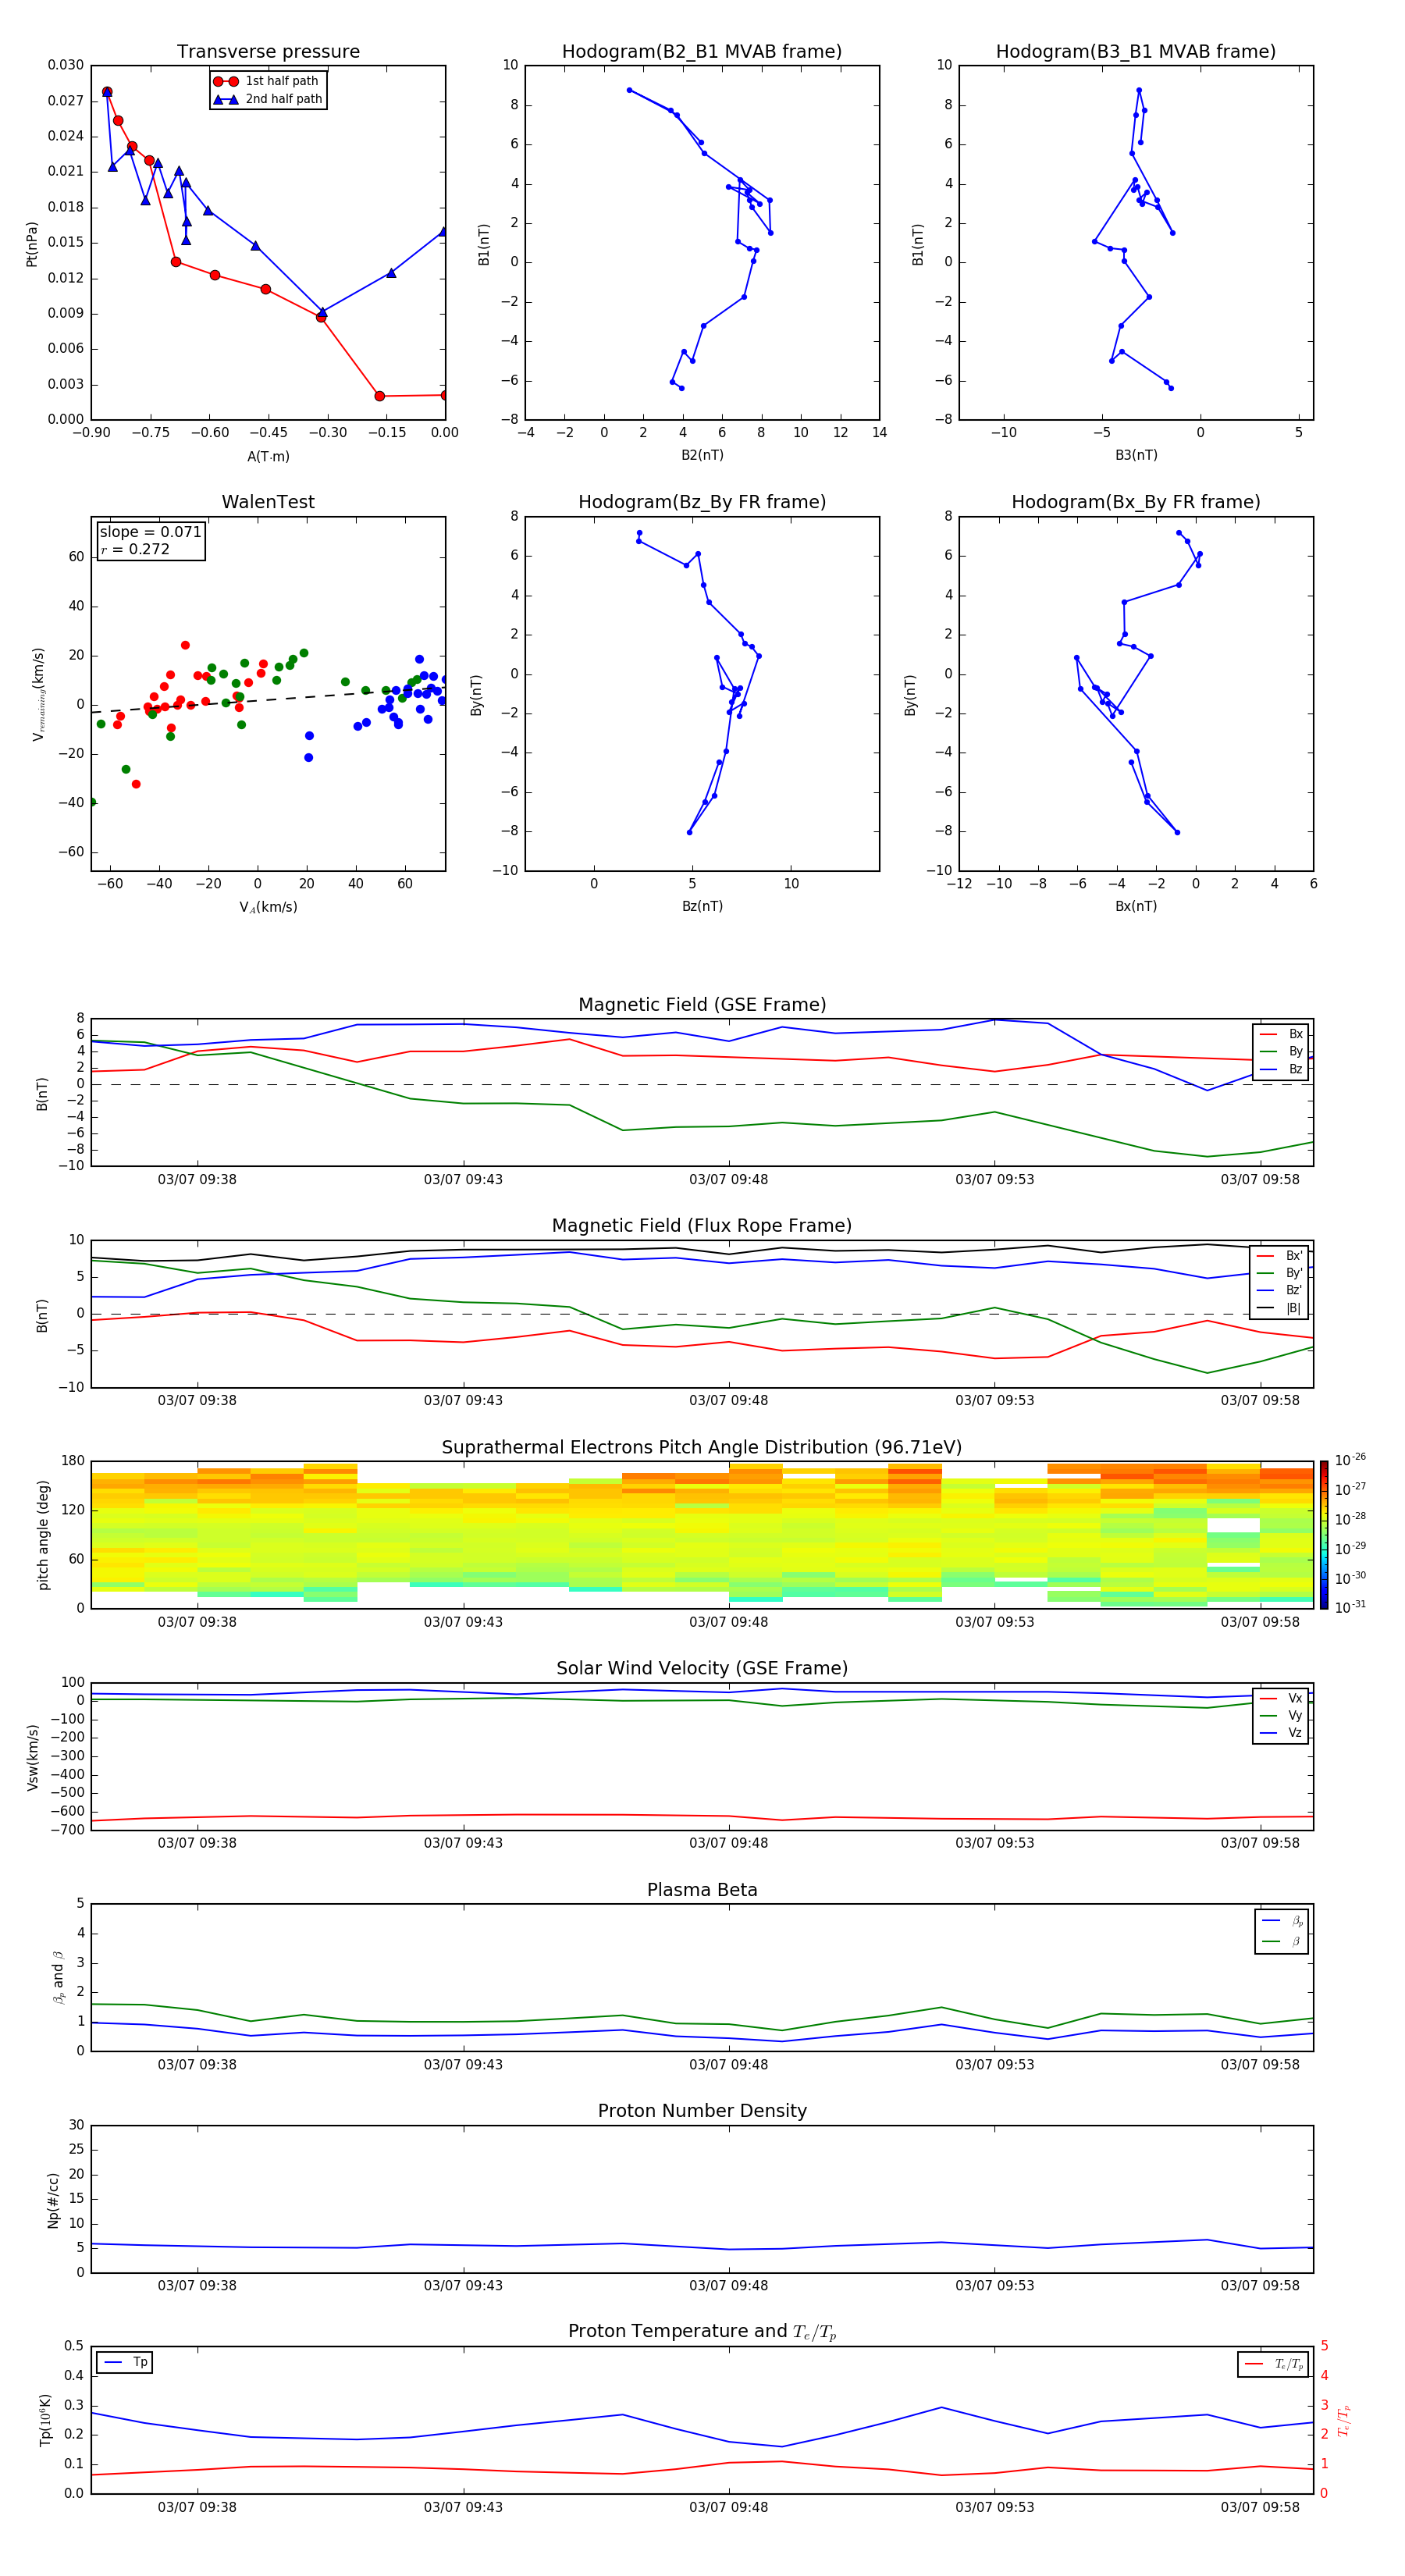Click the 'r = 0.272' annotation
The height and width of the screenshot is (2576, 1405).
point(135,549)
